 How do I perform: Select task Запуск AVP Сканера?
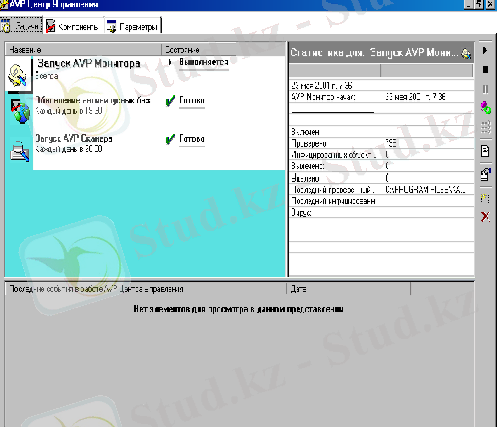[74, 139]
